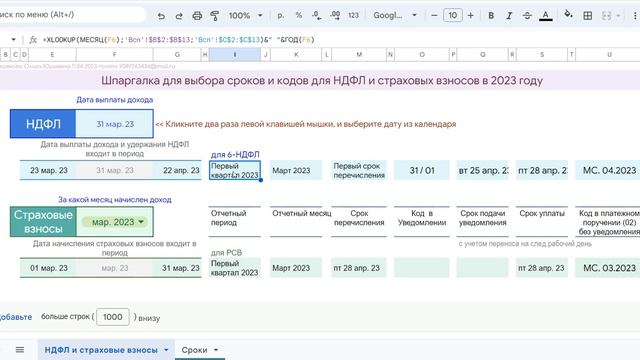Decrease font size with minus button
The height and width of the screenshot is (360, 640).
point(434,16)
